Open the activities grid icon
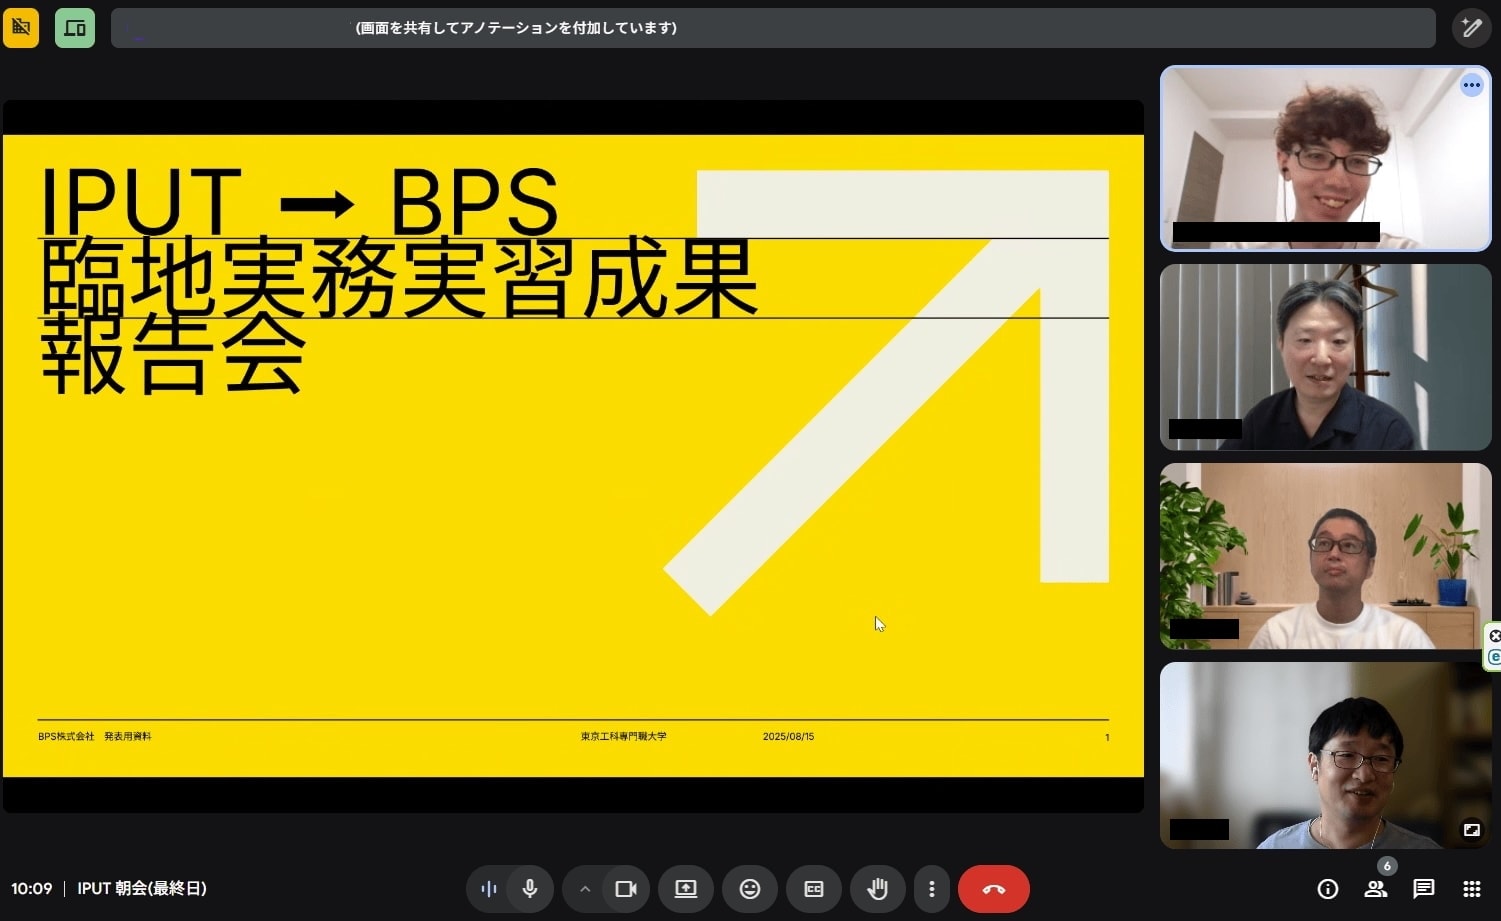The image size is (1501, 921). pos(1472,889)
